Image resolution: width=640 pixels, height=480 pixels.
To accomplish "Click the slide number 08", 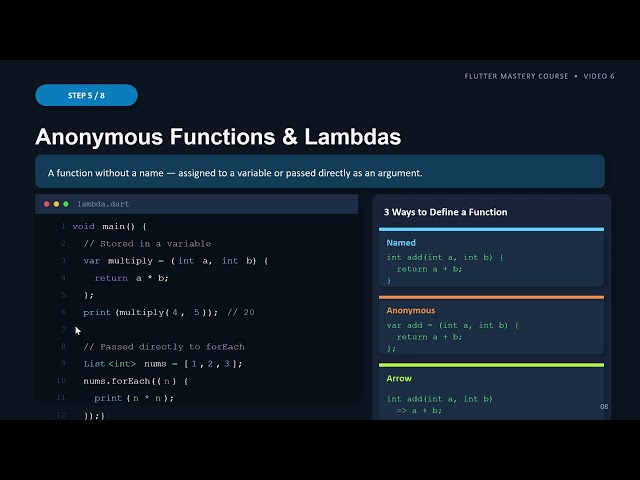I will 604,407.
